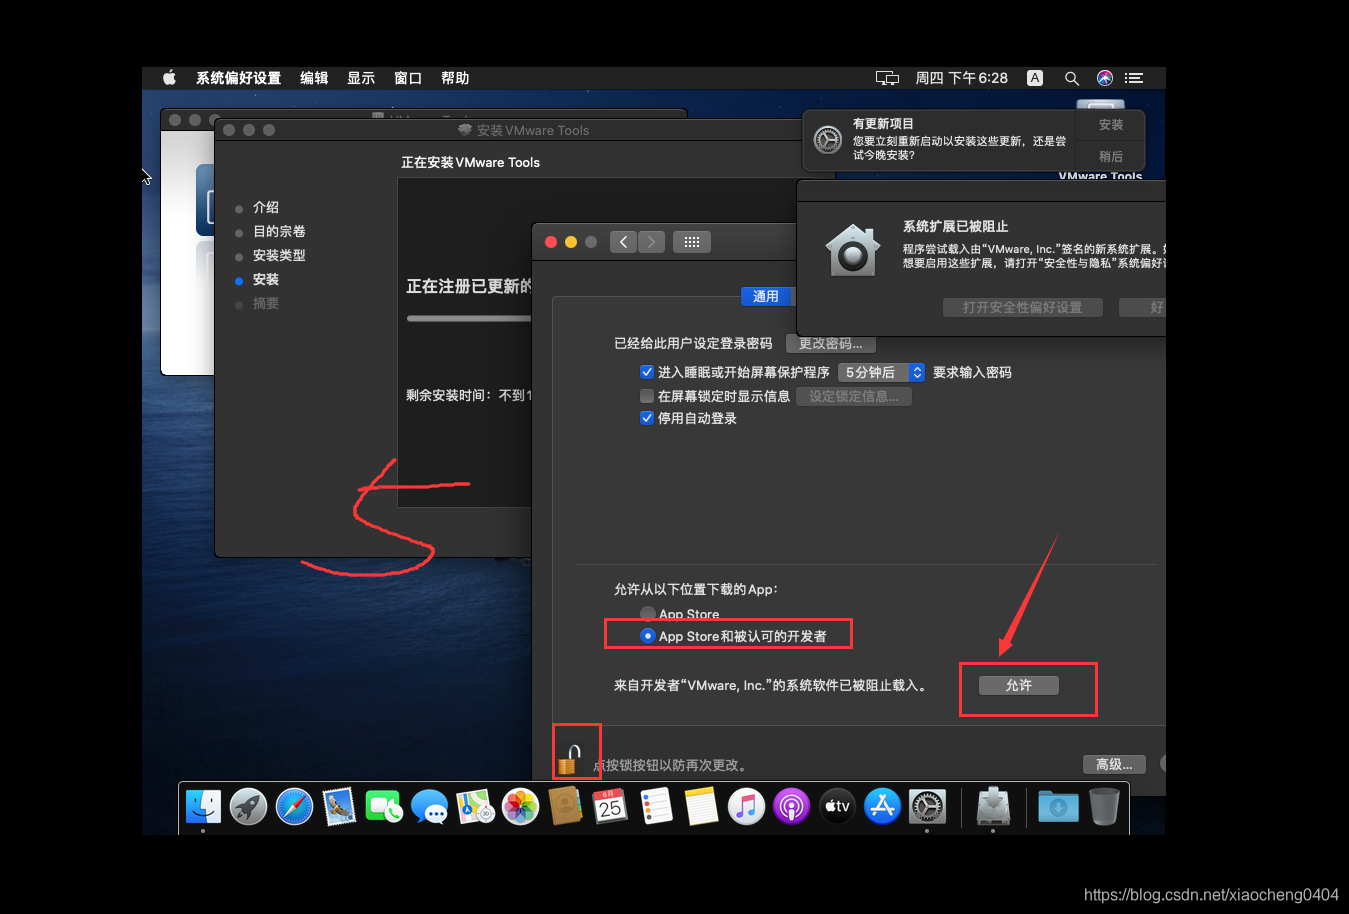Open the 高级 settings button
Screen dimensions: 1349x914
click(1114, 764)
